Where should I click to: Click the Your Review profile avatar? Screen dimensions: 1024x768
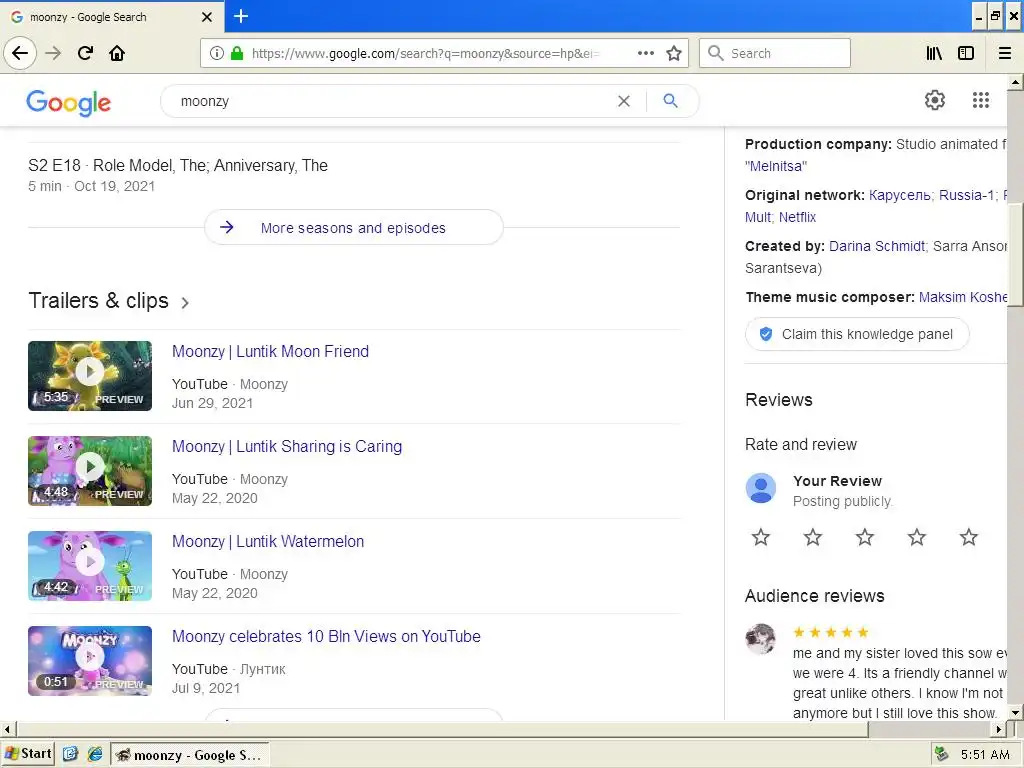761,488
